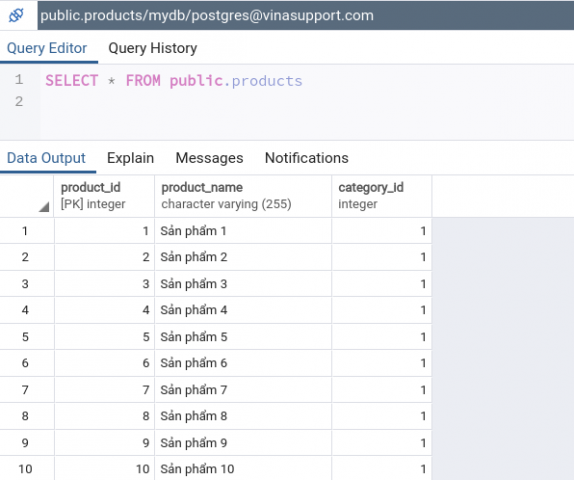Screen dimensions: 574x480
Task: Select row number 1 header
Action: point(25,231)
